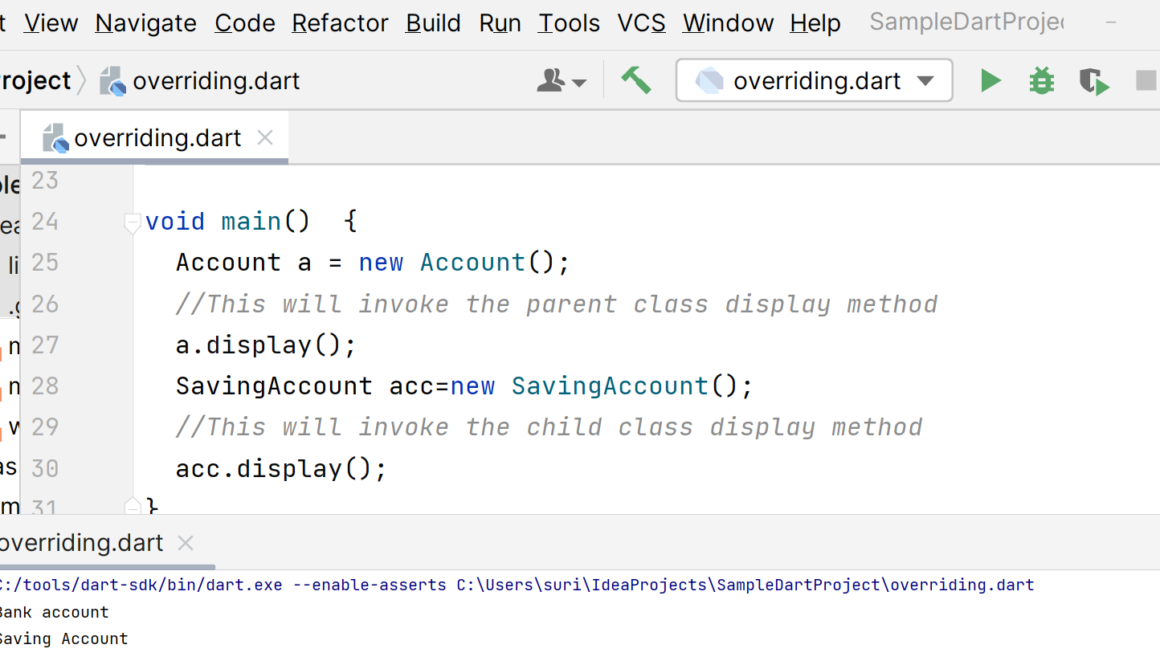Select the overriding.dart editor tab
This screenshot has width=1160, height=665.
[156, 138]
